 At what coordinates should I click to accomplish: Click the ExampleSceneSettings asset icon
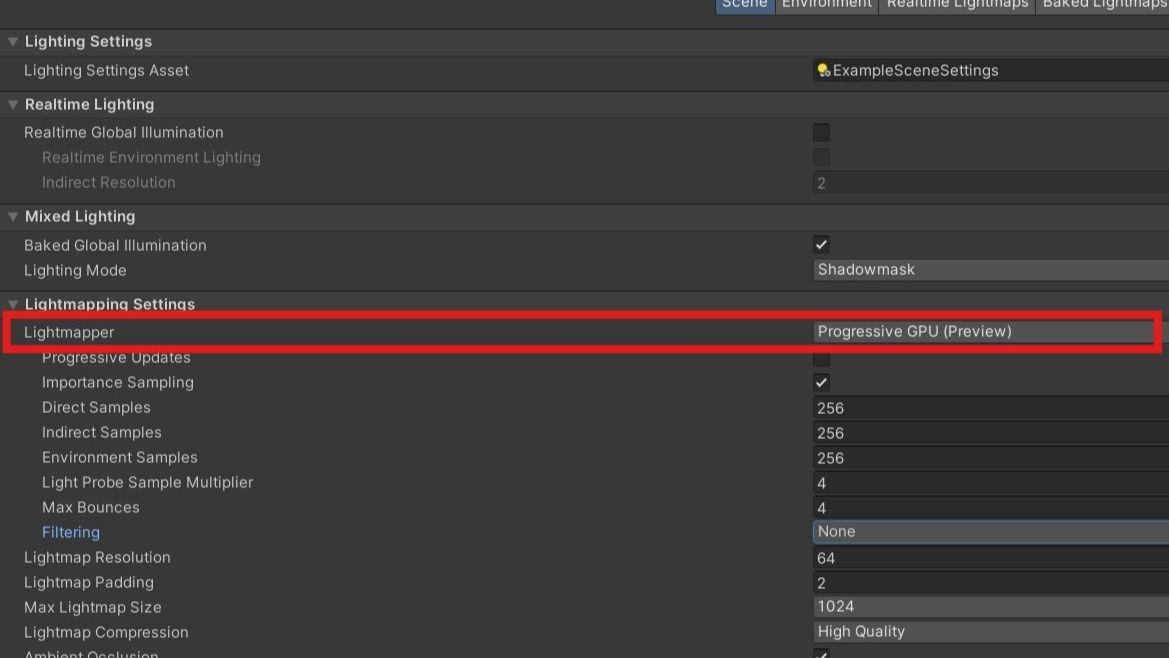pyautogui.click(x=822, y=70)
